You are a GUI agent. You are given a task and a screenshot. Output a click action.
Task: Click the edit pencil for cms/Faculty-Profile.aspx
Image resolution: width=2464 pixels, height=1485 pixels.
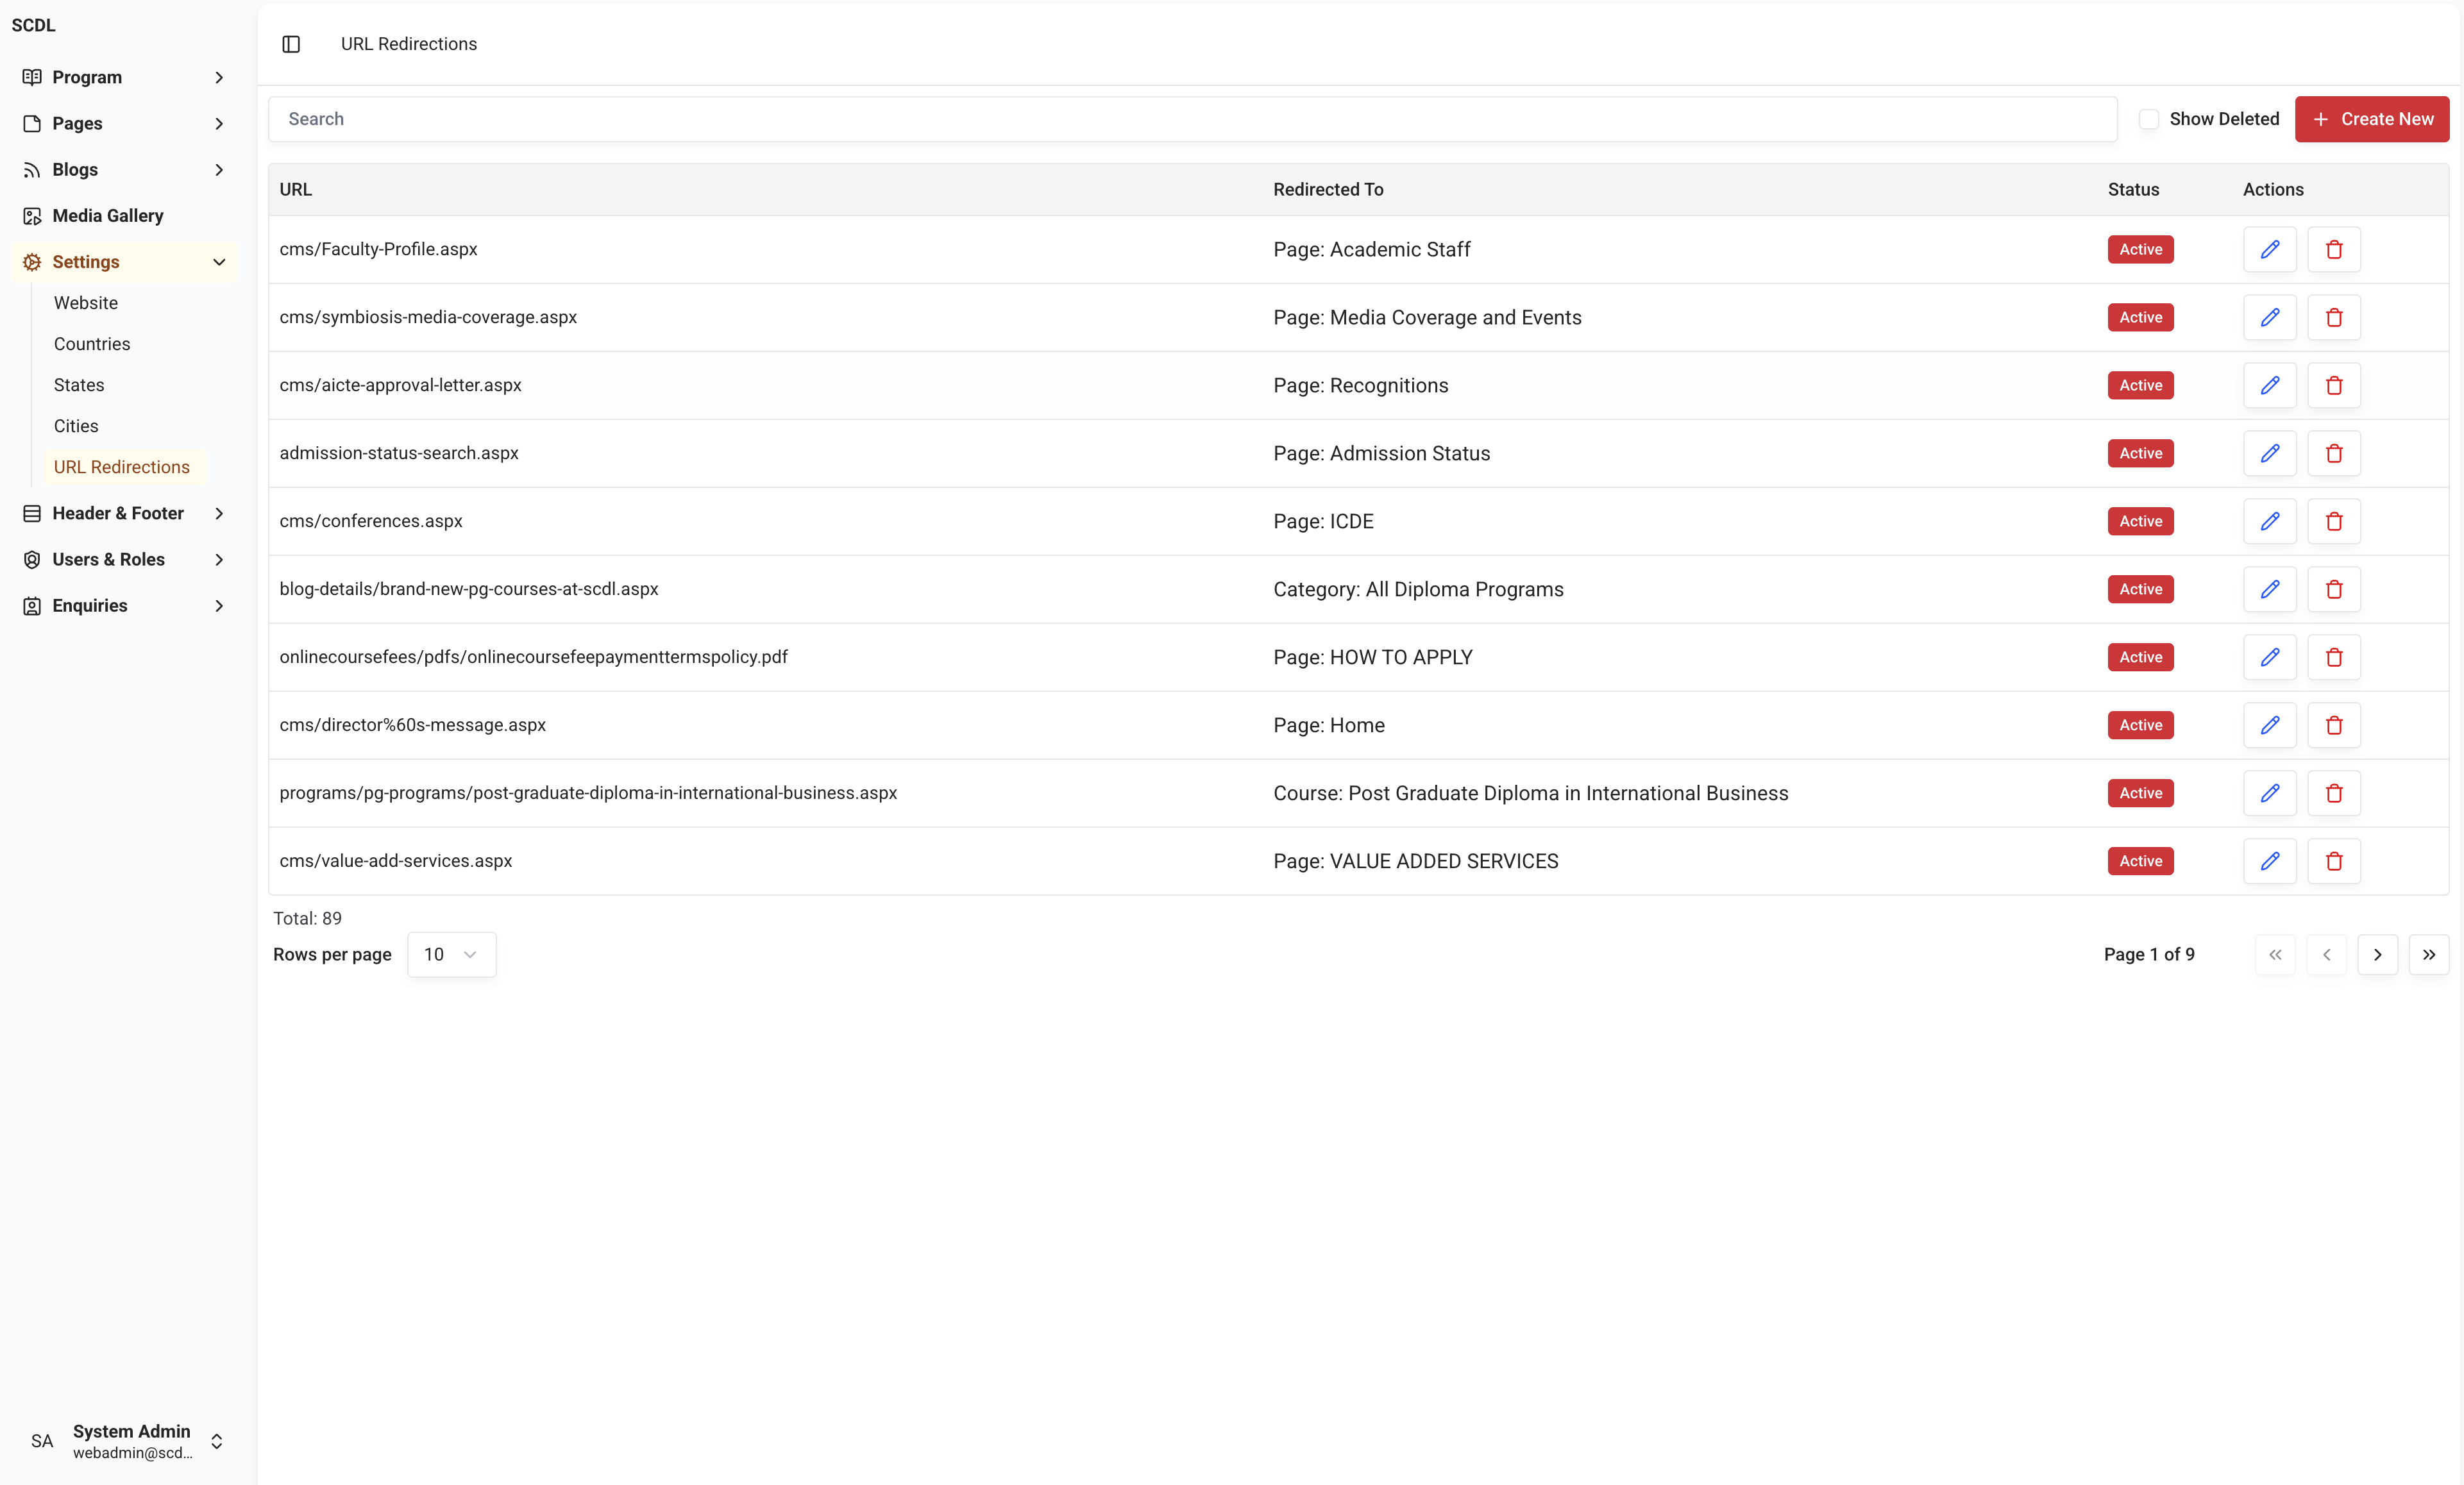[2269, 249]
